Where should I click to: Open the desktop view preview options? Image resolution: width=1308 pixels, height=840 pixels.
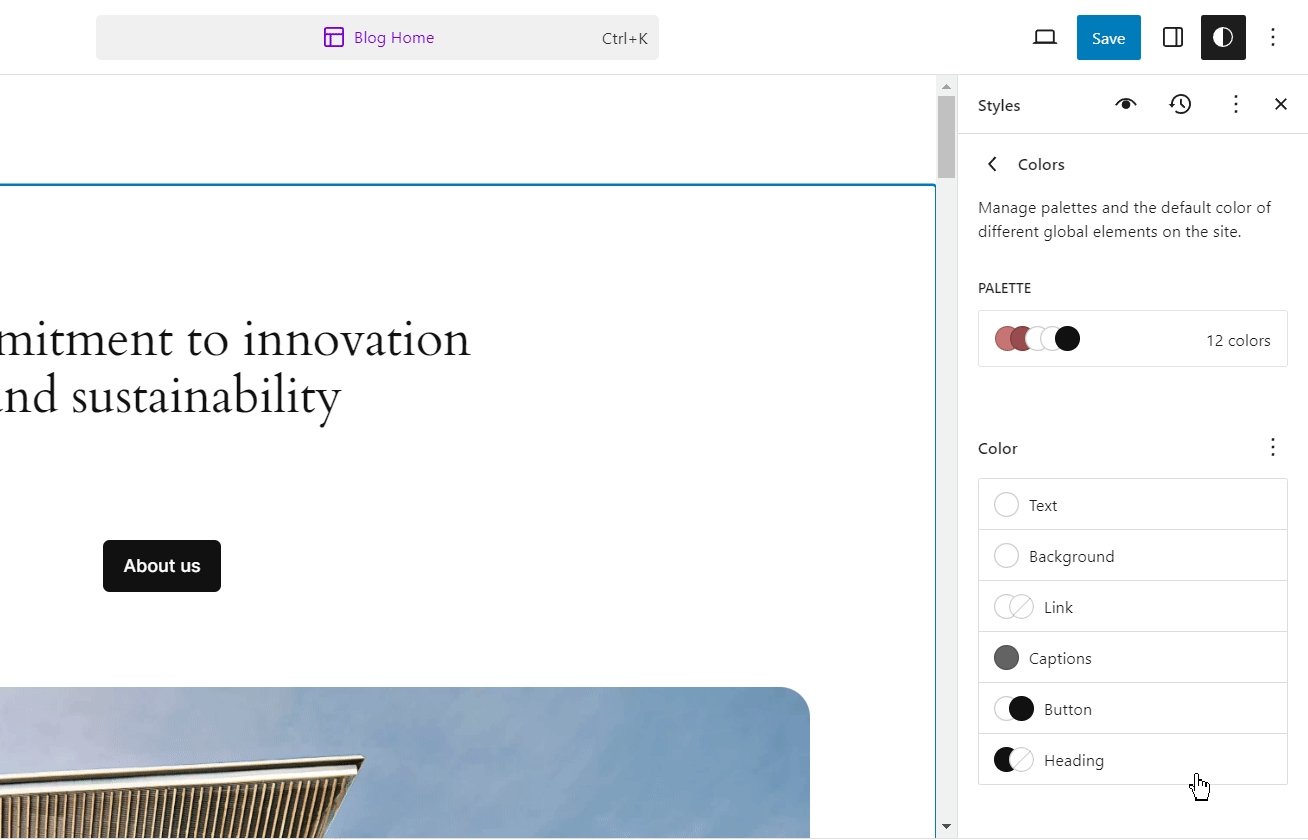(x=1045, y=38)
